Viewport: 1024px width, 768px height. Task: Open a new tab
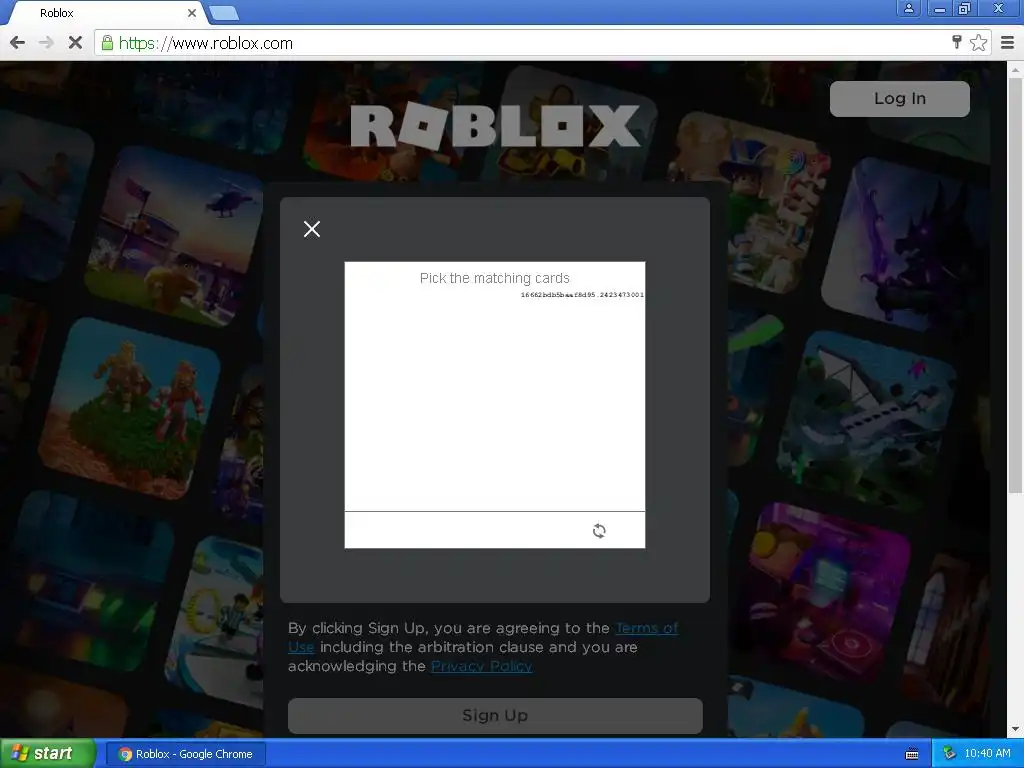point(224,13)
